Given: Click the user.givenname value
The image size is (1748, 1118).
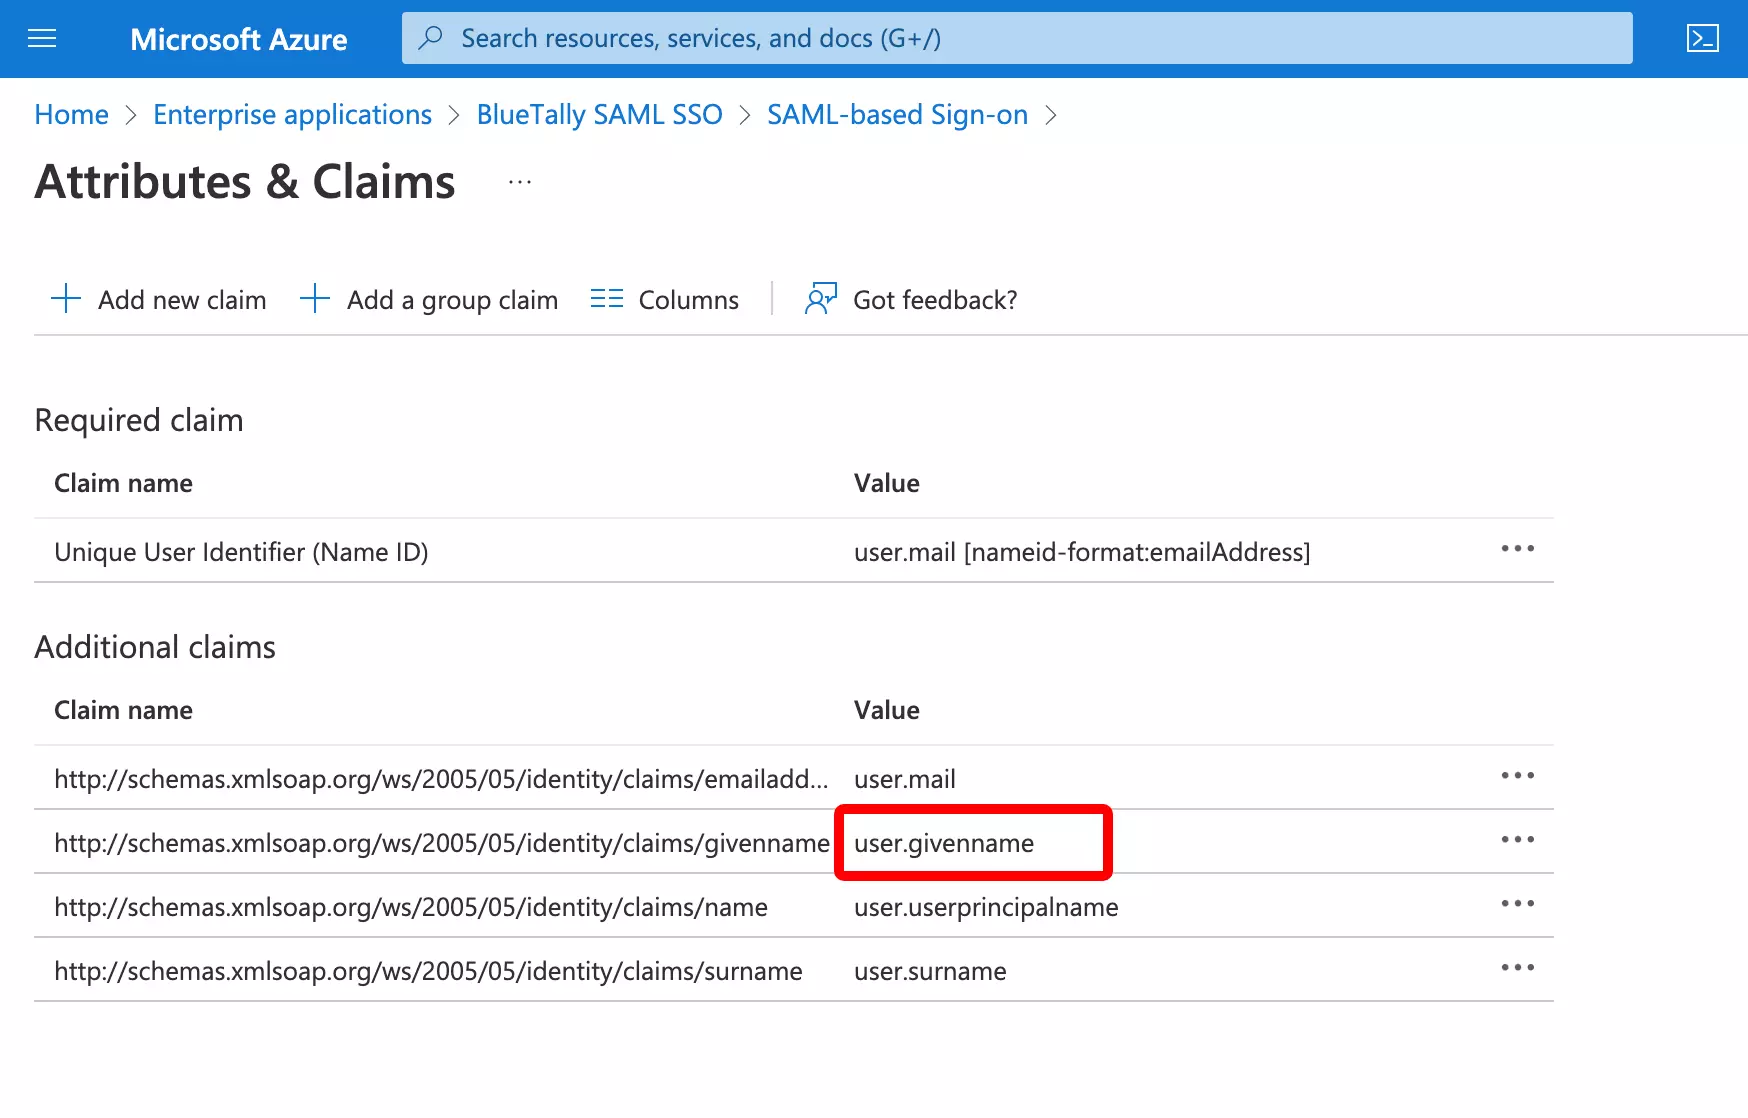Looking at the screenshot, I should [944, 843].
